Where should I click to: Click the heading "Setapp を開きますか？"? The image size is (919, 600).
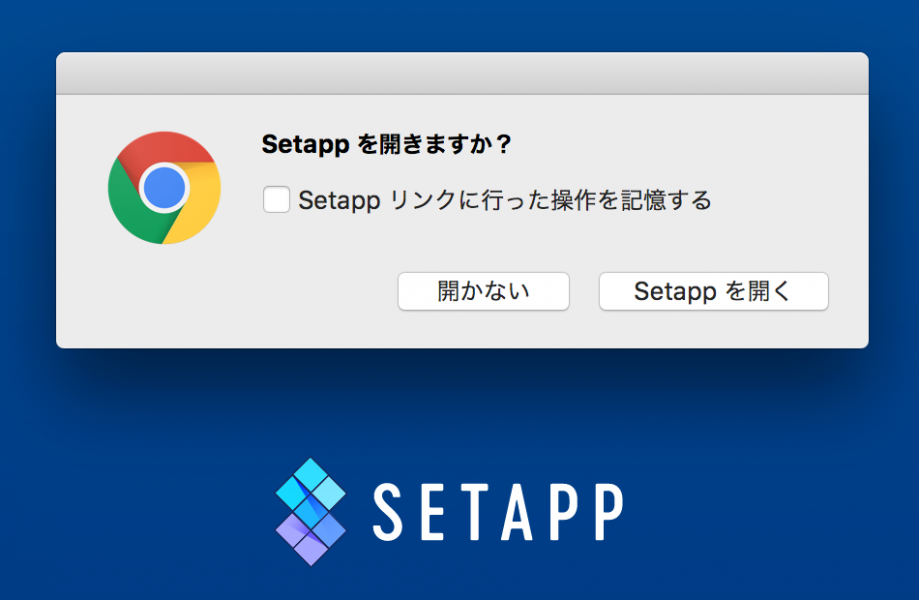pyautogui.click(x=386, y=145)
